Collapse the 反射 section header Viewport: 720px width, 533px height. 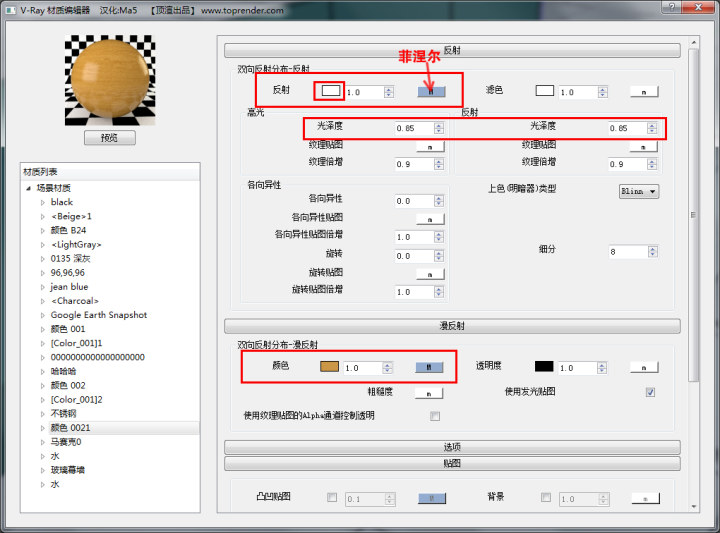(452, 50)
